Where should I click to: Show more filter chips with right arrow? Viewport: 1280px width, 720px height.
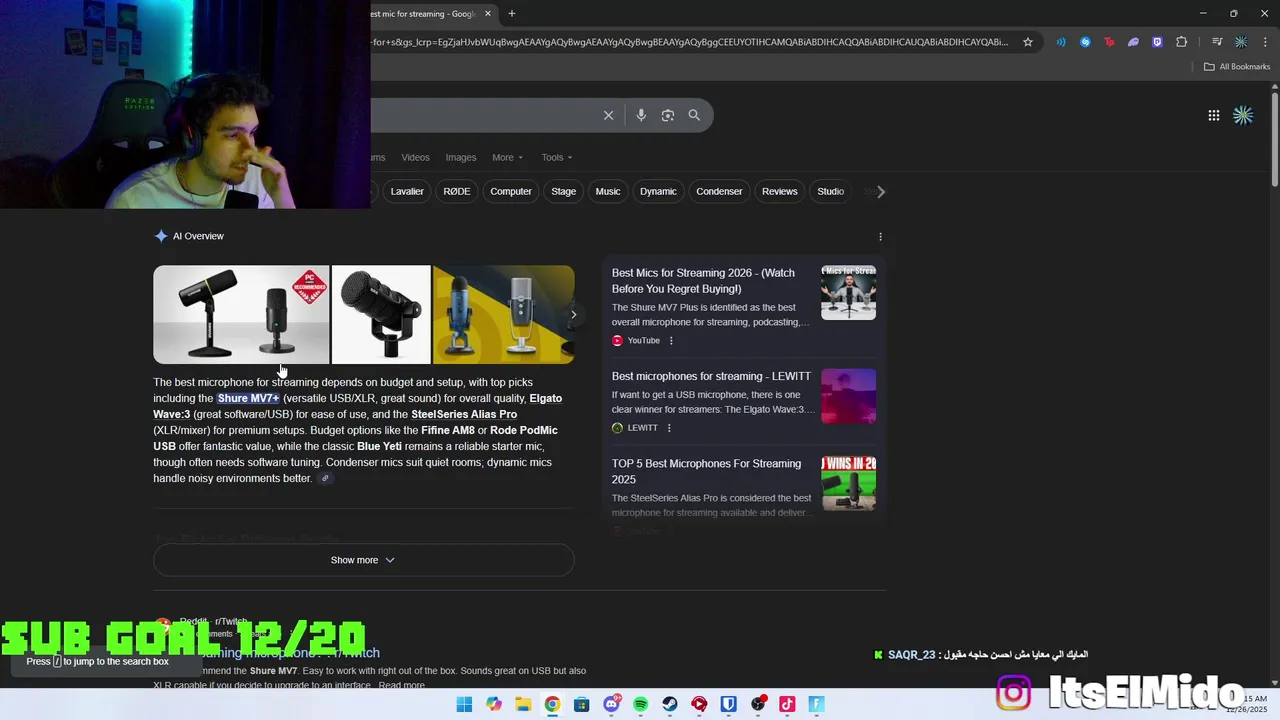pyautogui.click(x=880, y=191)
